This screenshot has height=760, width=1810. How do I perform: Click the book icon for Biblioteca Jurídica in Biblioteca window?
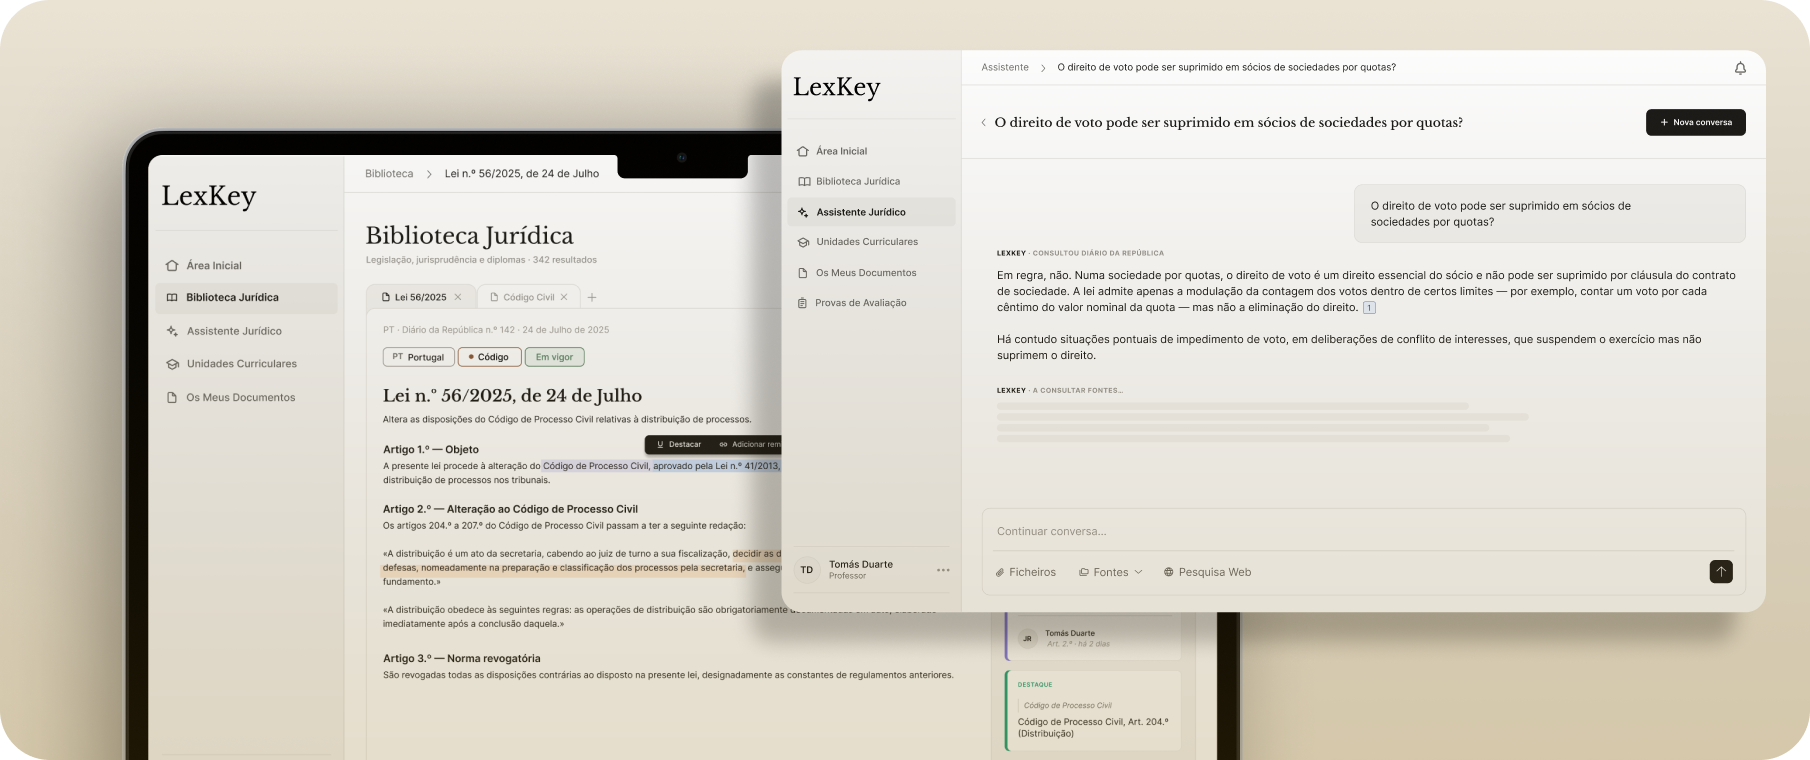tap(172, 298)
